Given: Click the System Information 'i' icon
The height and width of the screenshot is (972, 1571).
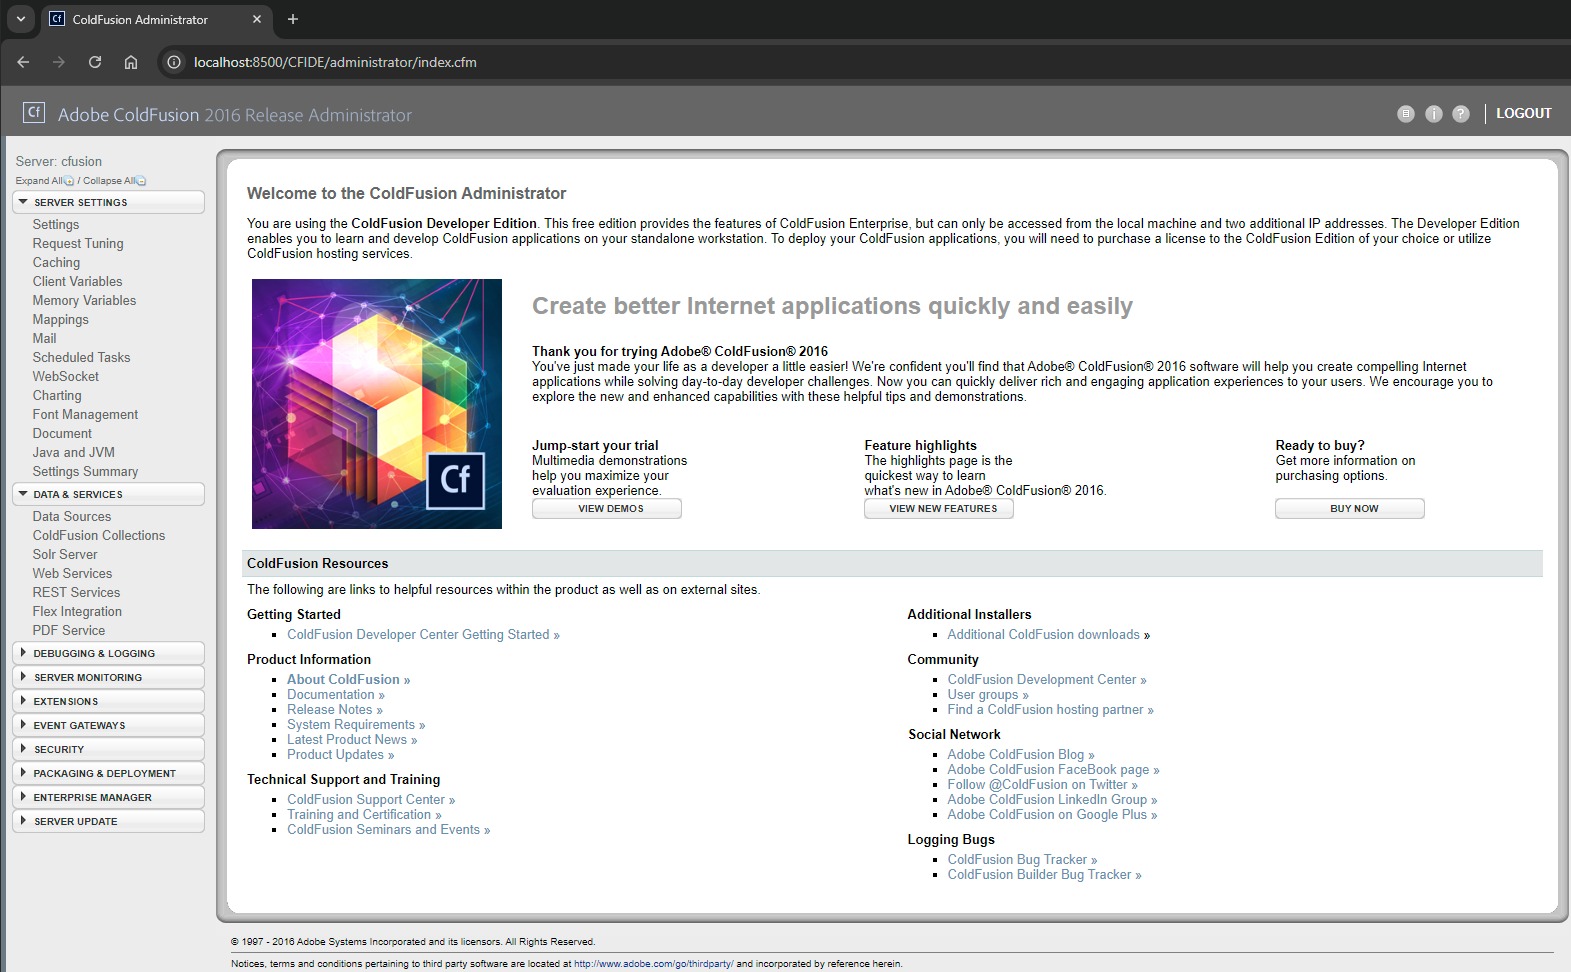Looking at the screenshot, I should pyautogui.click(x=1433, y=114).
